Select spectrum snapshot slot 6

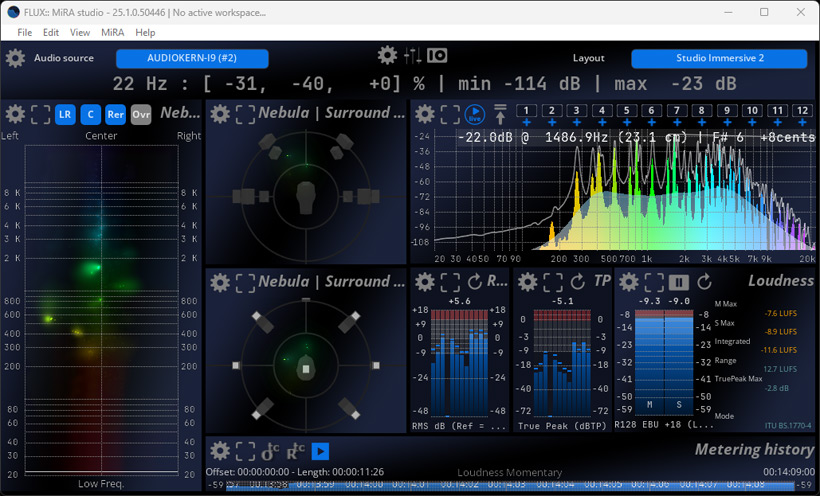(x=652, y=110)
